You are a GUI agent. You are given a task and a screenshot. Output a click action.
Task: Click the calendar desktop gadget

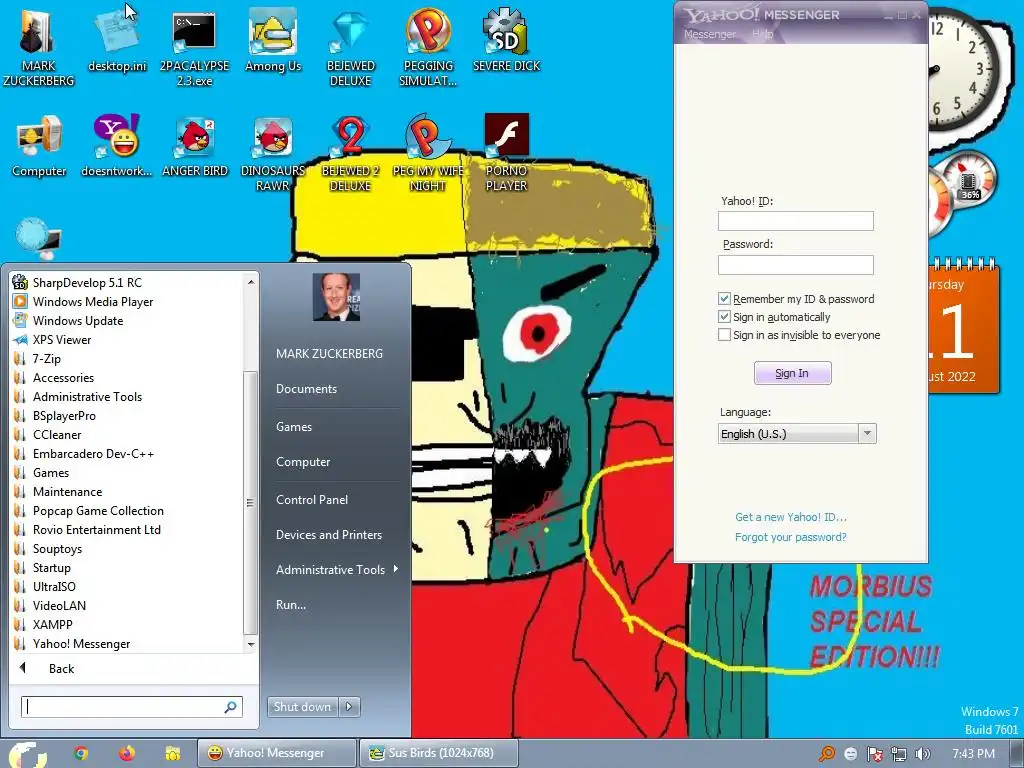point(963,327)
